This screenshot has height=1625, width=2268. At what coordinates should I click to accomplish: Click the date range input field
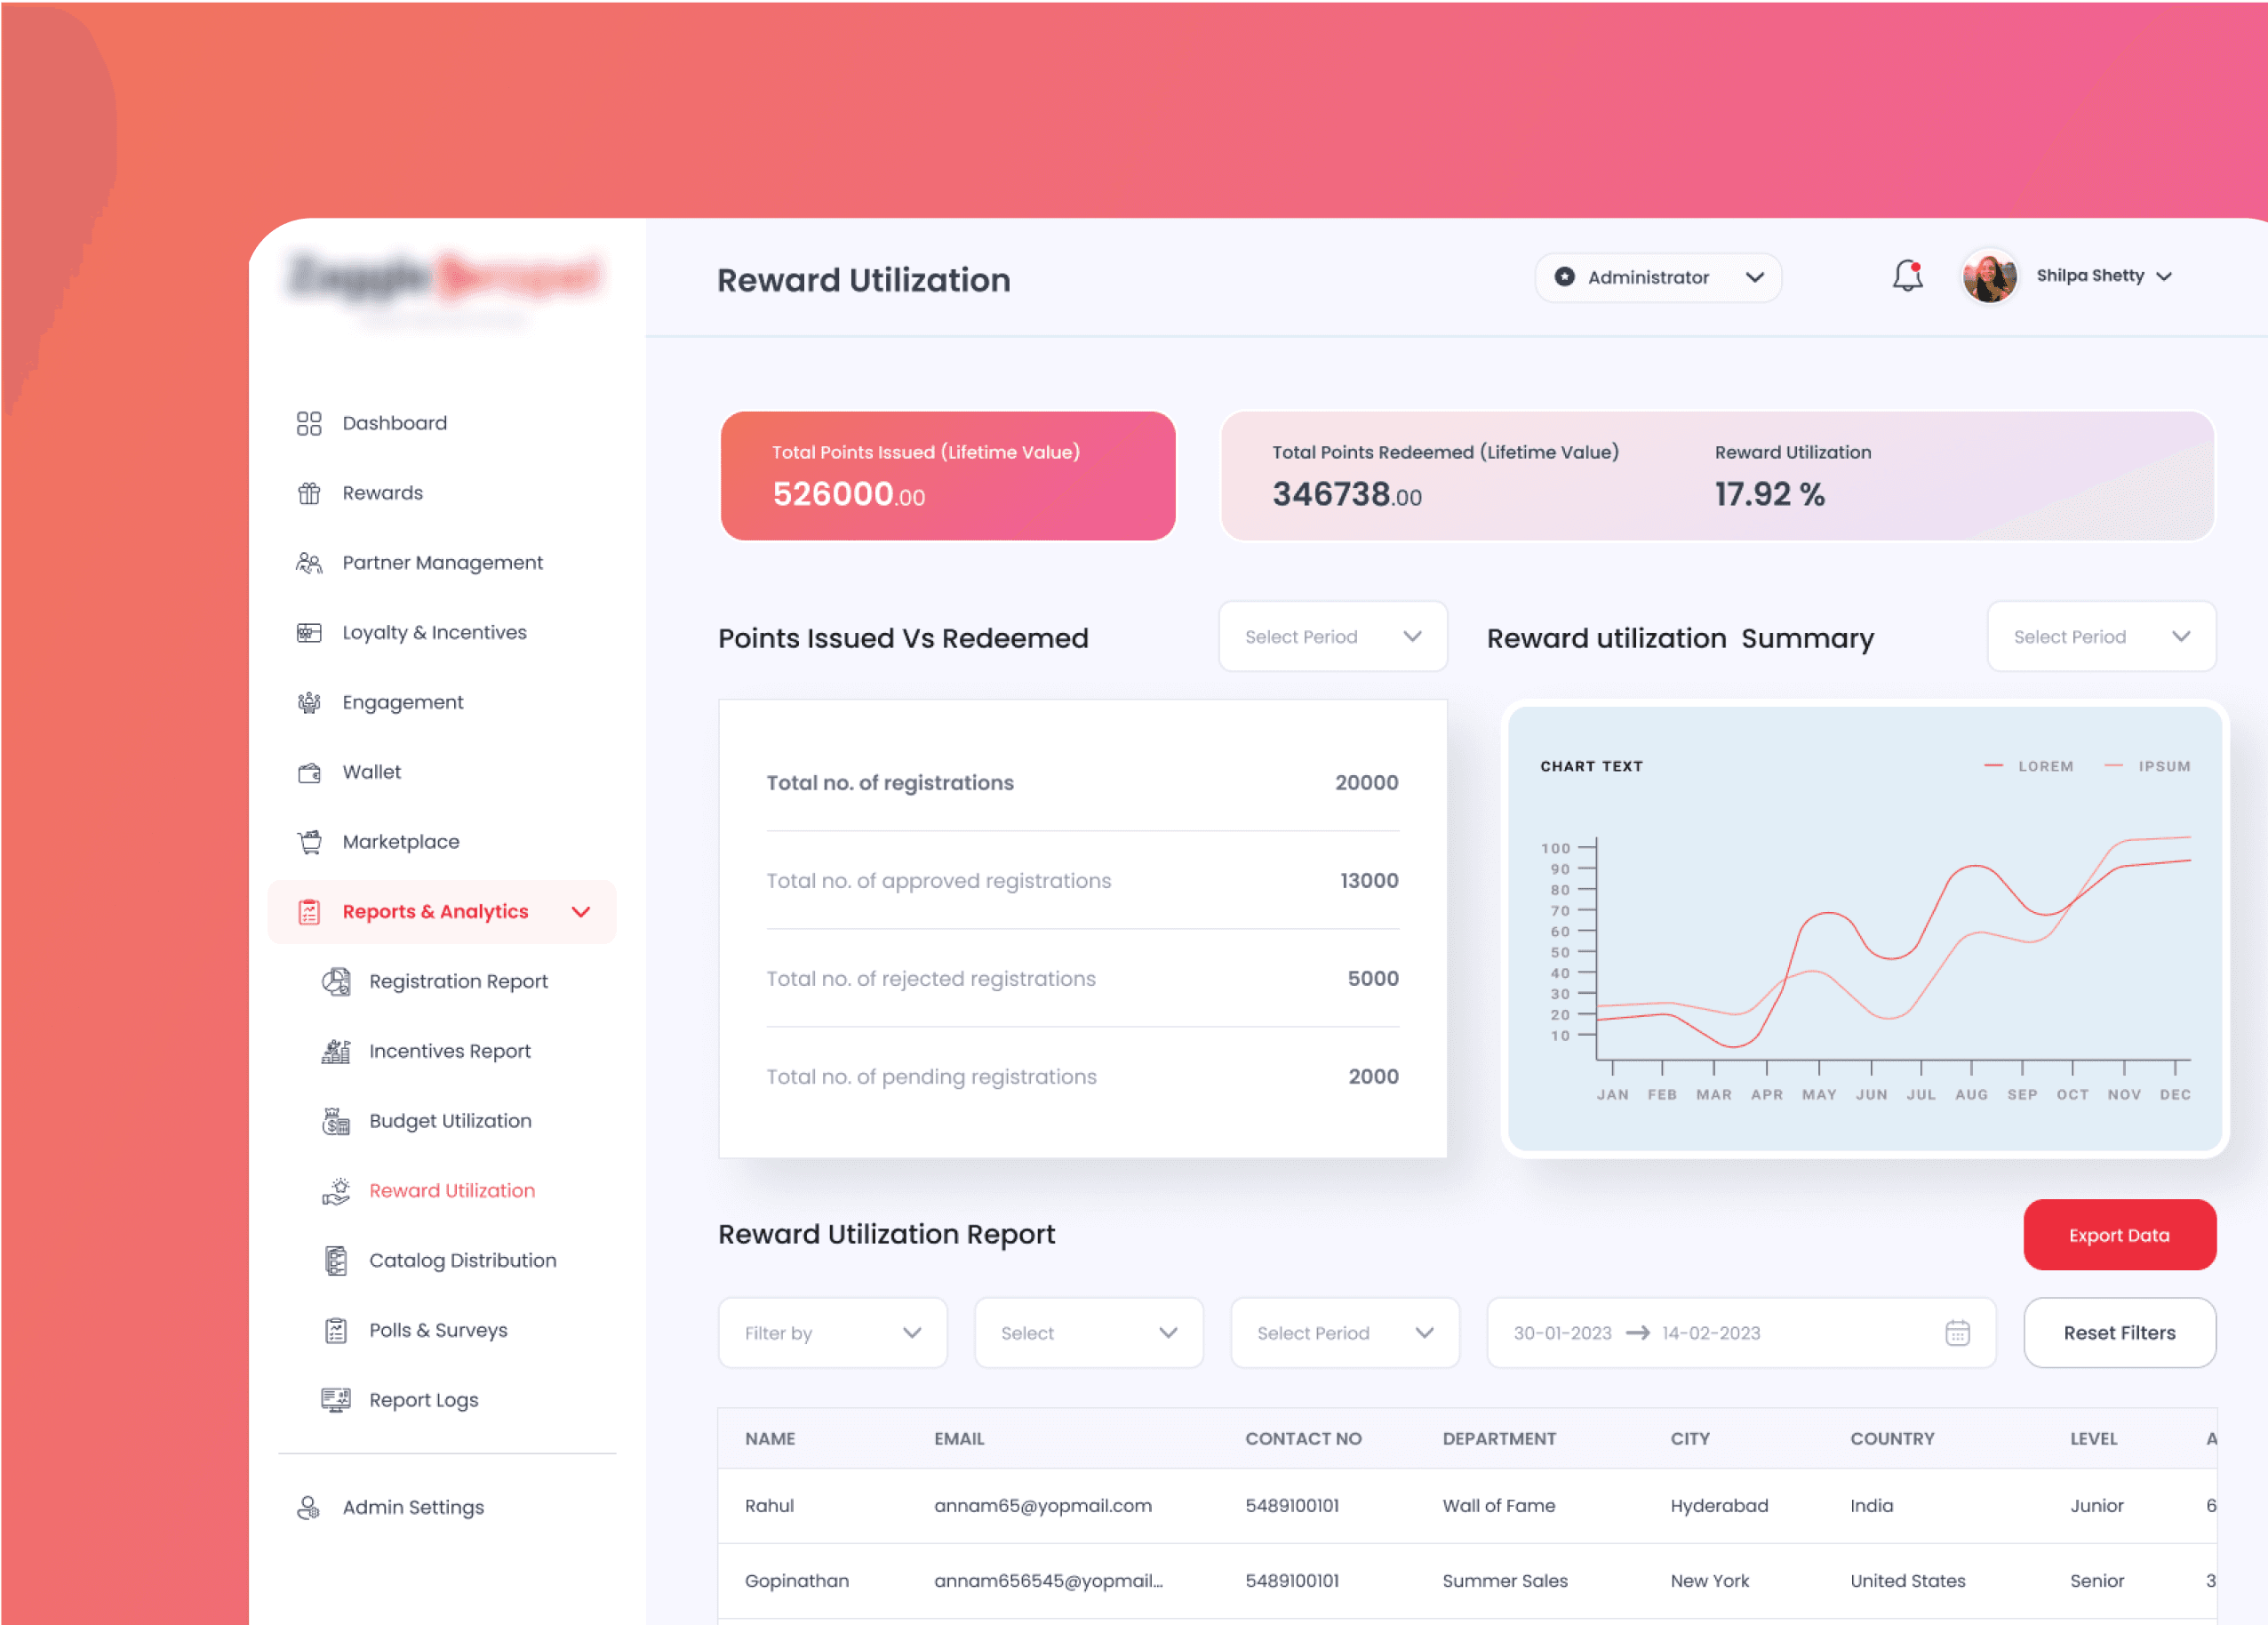pos(1720,1332)
